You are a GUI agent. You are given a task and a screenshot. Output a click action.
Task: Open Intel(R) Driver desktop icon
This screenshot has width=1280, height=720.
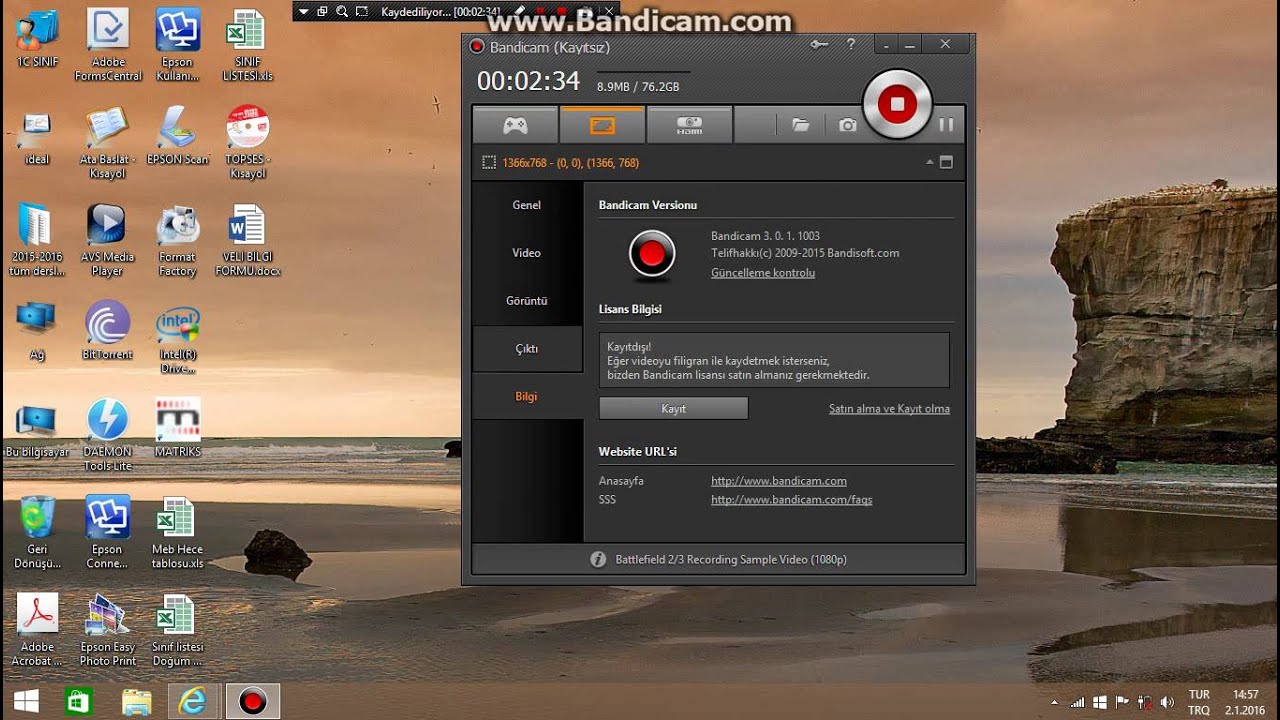[x=178, y=338]
